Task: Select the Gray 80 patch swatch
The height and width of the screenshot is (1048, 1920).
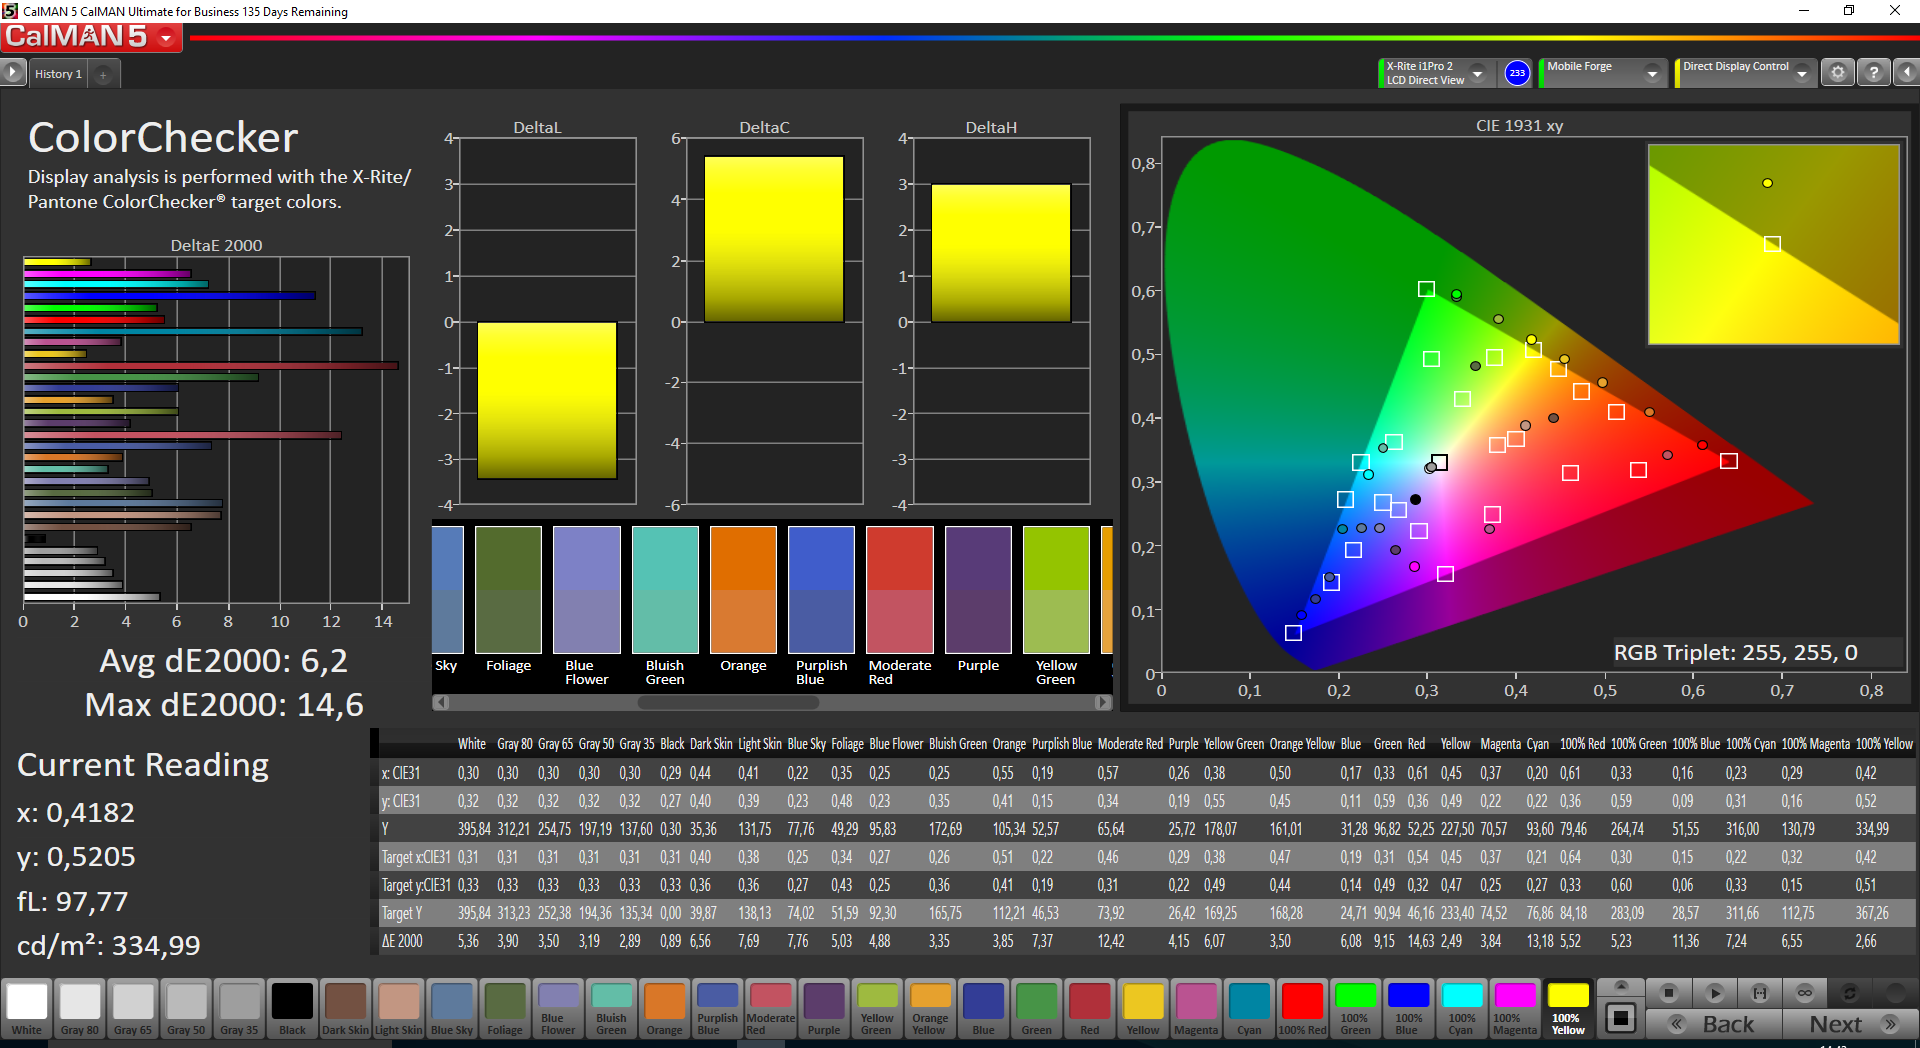Action: click(80, 1009)
